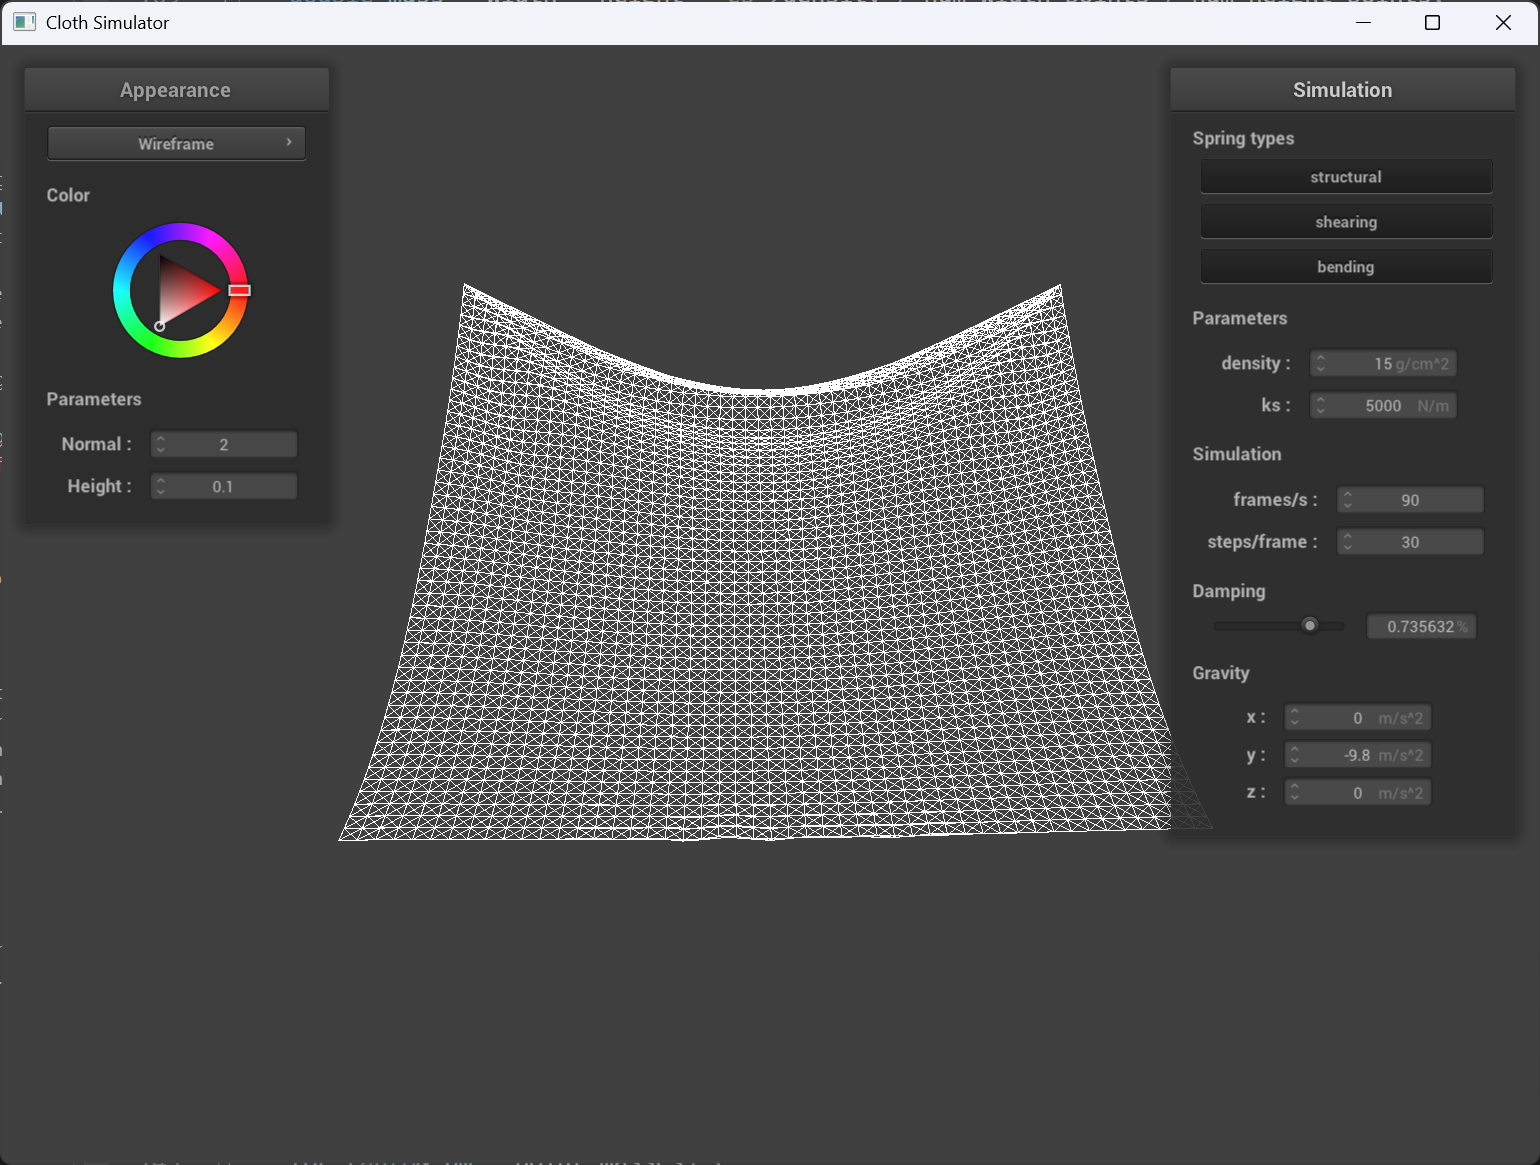
Task: Click the Gravity x value field
Action: (x=1358, y=718)
